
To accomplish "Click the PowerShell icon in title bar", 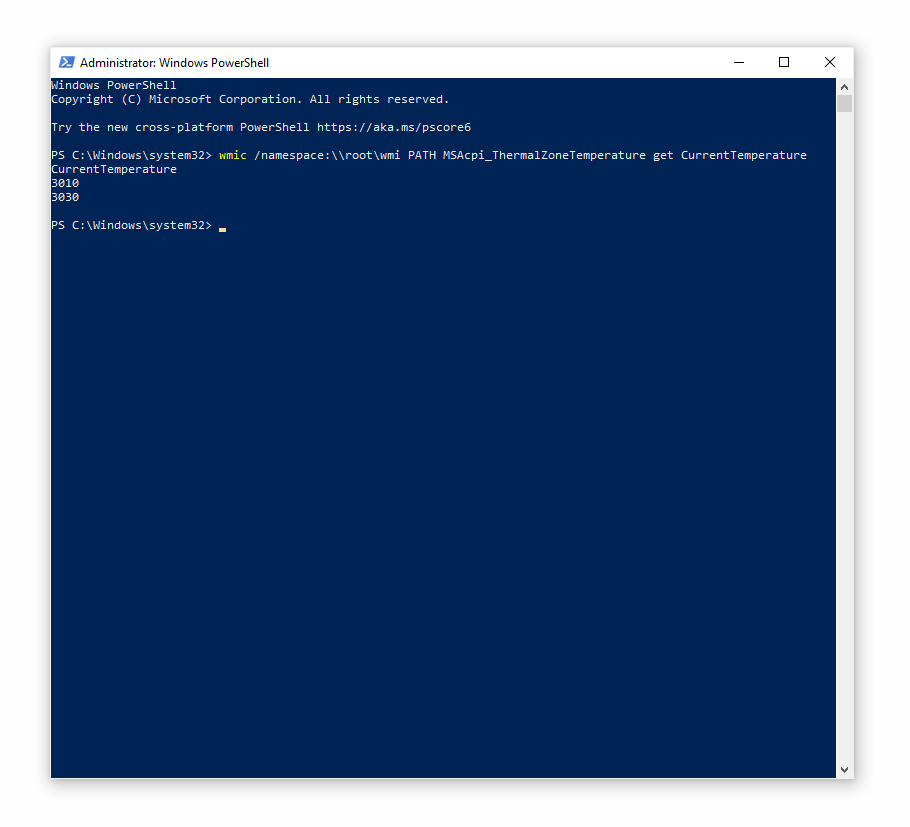I will tap(67, 62).
